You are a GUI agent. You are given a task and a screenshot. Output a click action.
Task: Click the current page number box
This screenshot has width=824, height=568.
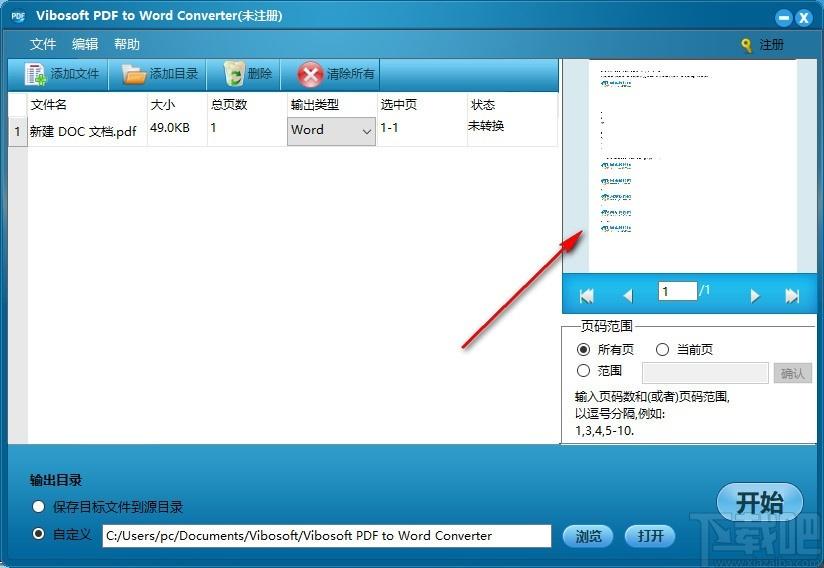pos(677,291)
